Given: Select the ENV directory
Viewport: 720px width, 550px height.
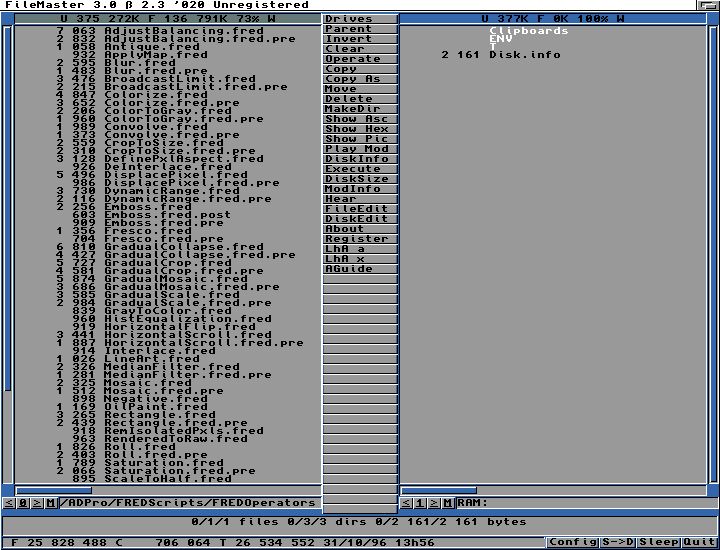Looking at the screenshot, I should click(x=501, y=39).
